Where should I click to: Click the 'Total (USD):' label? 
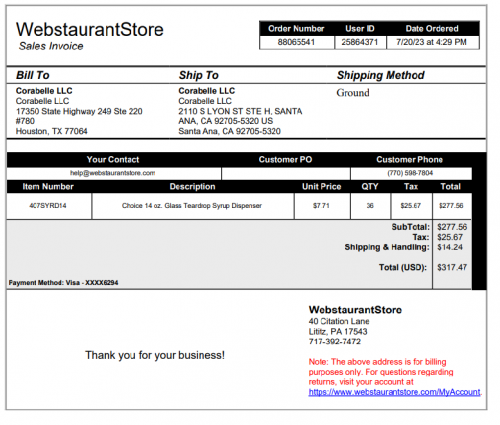[x=403, y=267]
